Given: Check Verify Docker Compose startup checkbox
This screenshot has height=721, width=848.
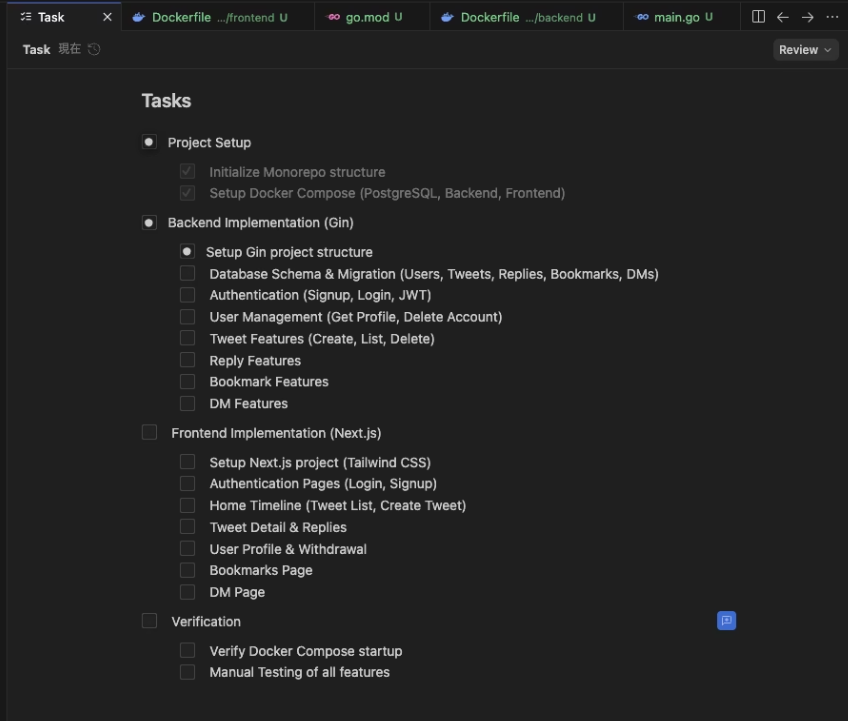Looking at the screenshot, I should (187, 650).
